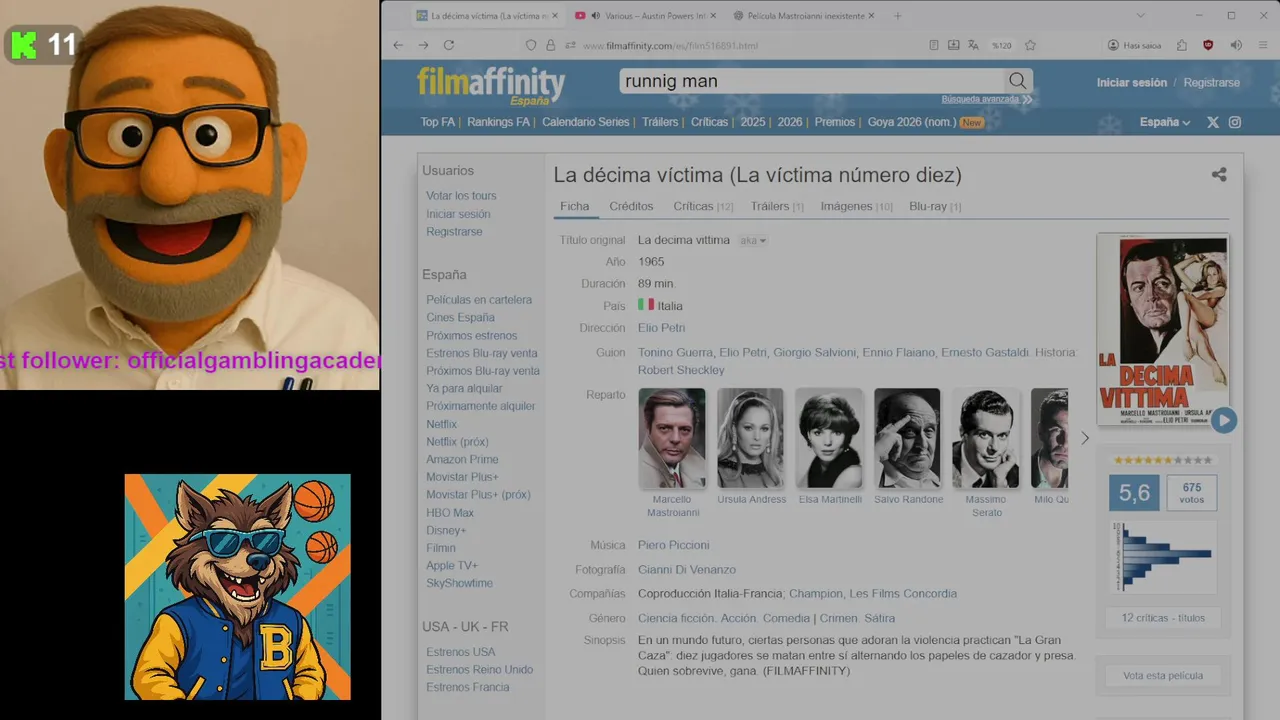Switch to the Blu-ray tab
This screenshot has width=1280, height=720.
click(935, 206)
